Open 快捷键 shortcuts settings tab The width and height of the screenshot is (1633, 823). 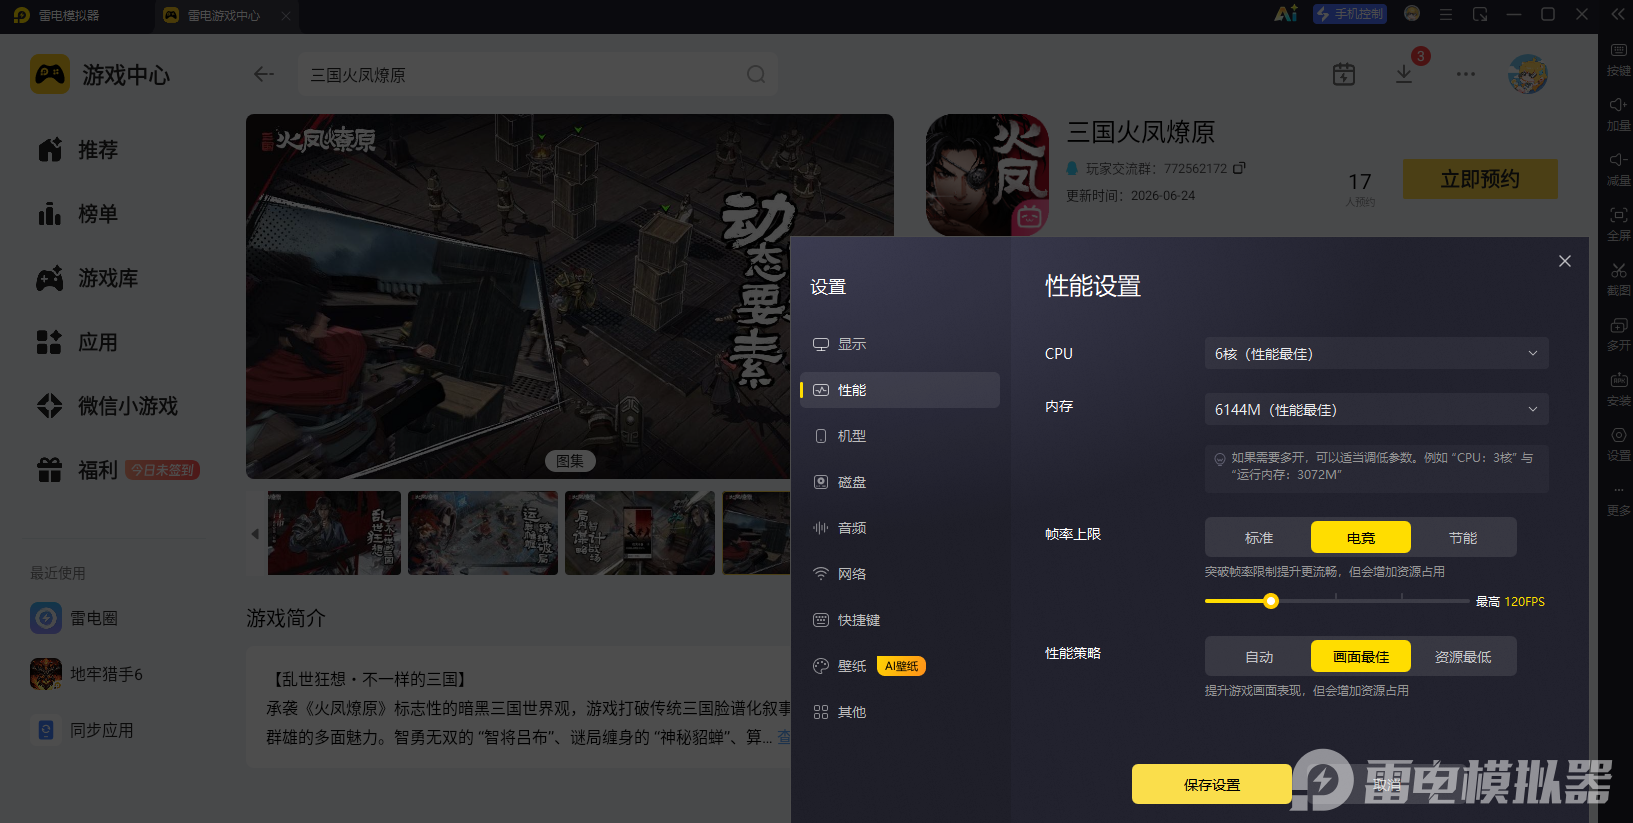pyautogui.click(x=900, y=620)
